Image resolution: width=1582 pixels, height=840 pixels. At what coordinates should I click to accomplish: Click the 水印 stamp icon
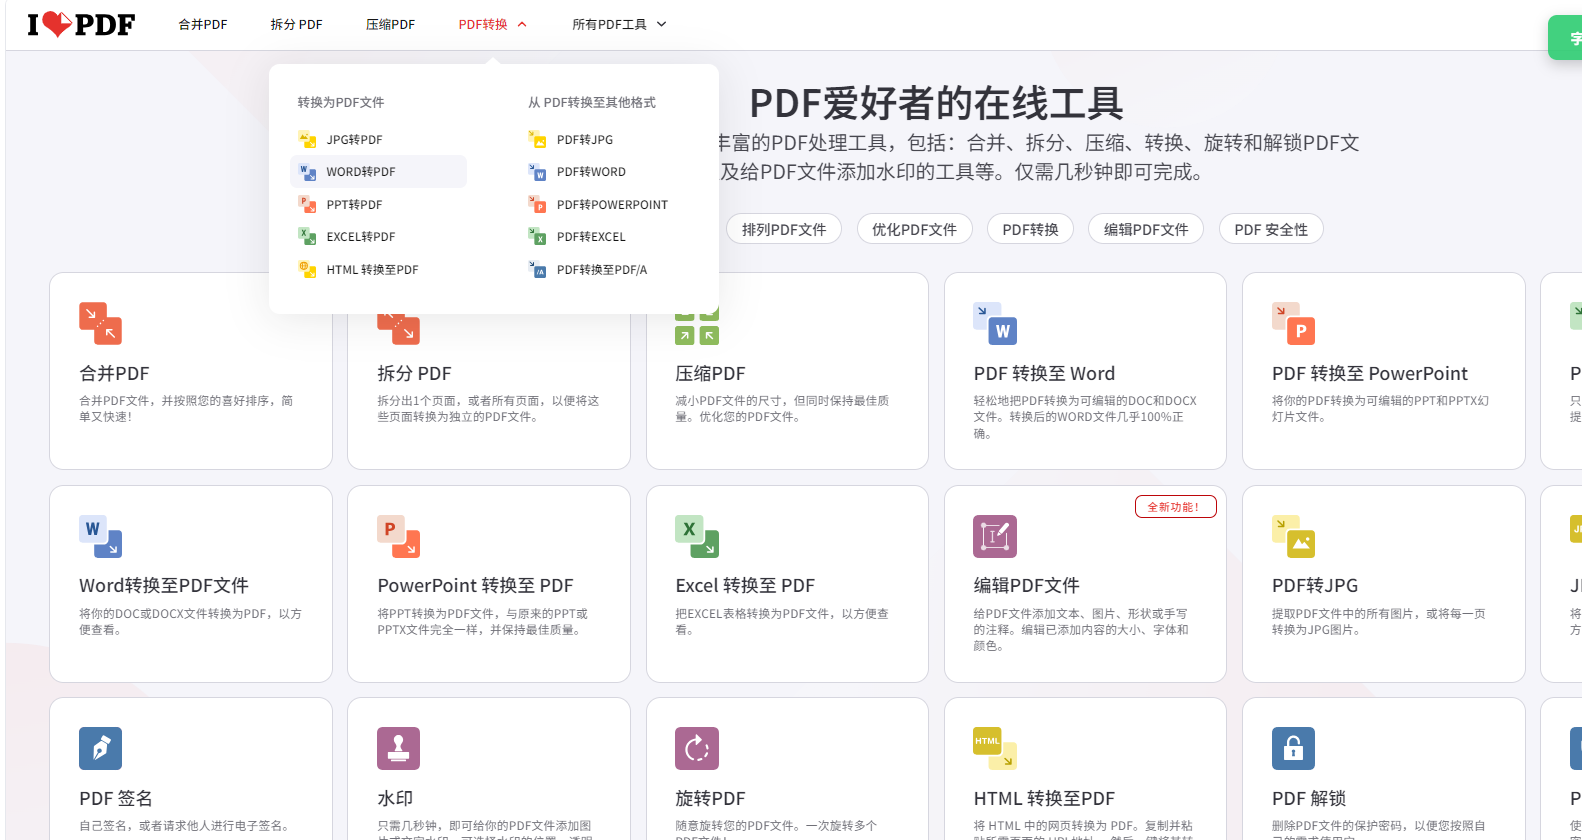(398, 748)
